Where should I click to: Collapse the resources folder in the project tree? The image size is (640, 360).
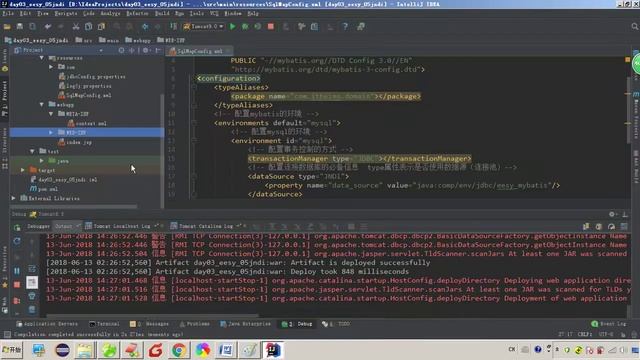[x=42, y=58]
